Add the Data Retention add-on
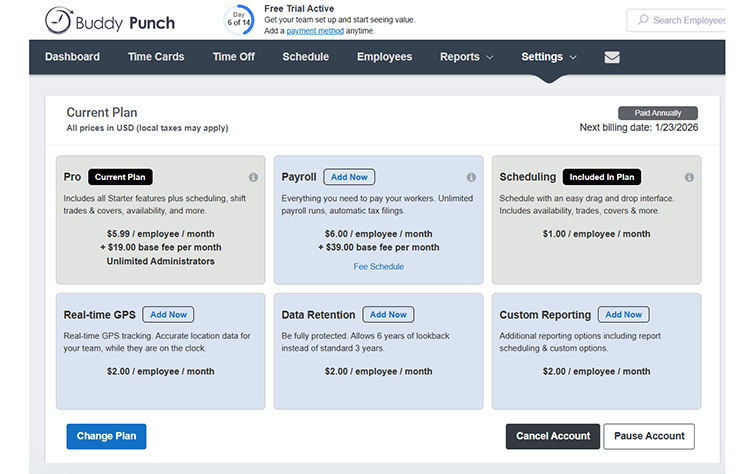 pos(387,314)
